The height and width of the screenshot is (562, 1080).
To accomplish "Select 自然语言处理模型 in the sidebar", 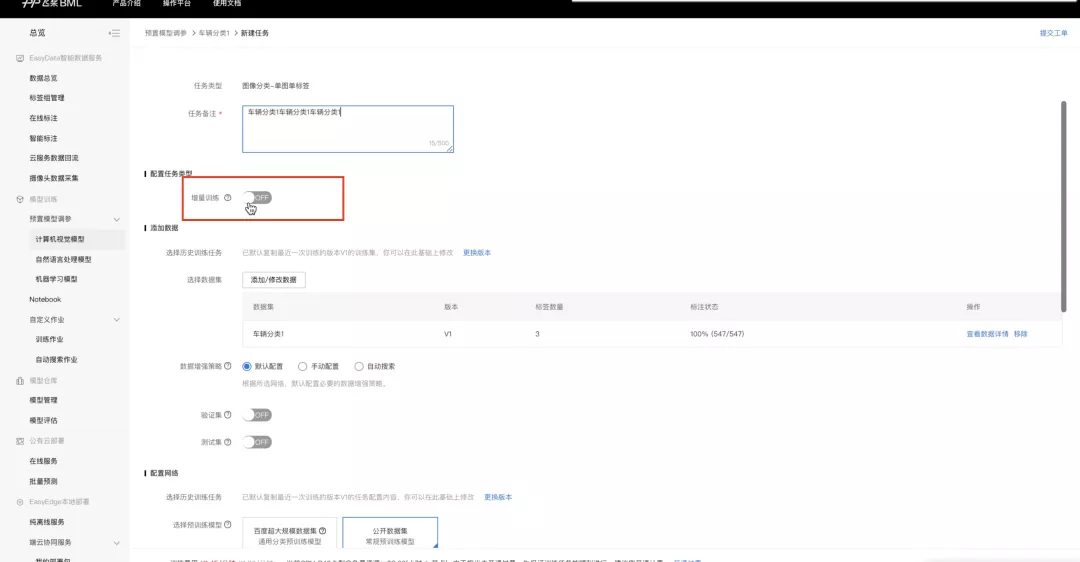I will pyautogui.click(x=63, y=260).
